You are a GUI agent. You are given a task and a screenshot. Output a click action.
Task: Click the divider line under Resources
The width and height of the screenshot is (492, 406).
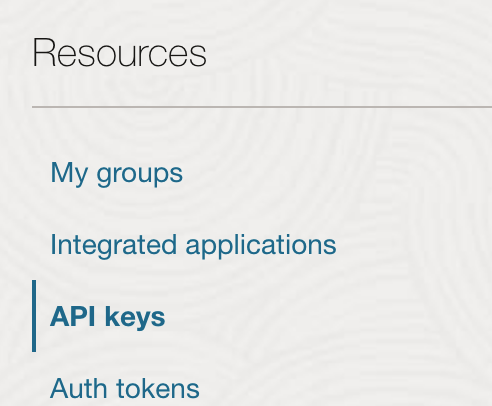coord(262,107)
